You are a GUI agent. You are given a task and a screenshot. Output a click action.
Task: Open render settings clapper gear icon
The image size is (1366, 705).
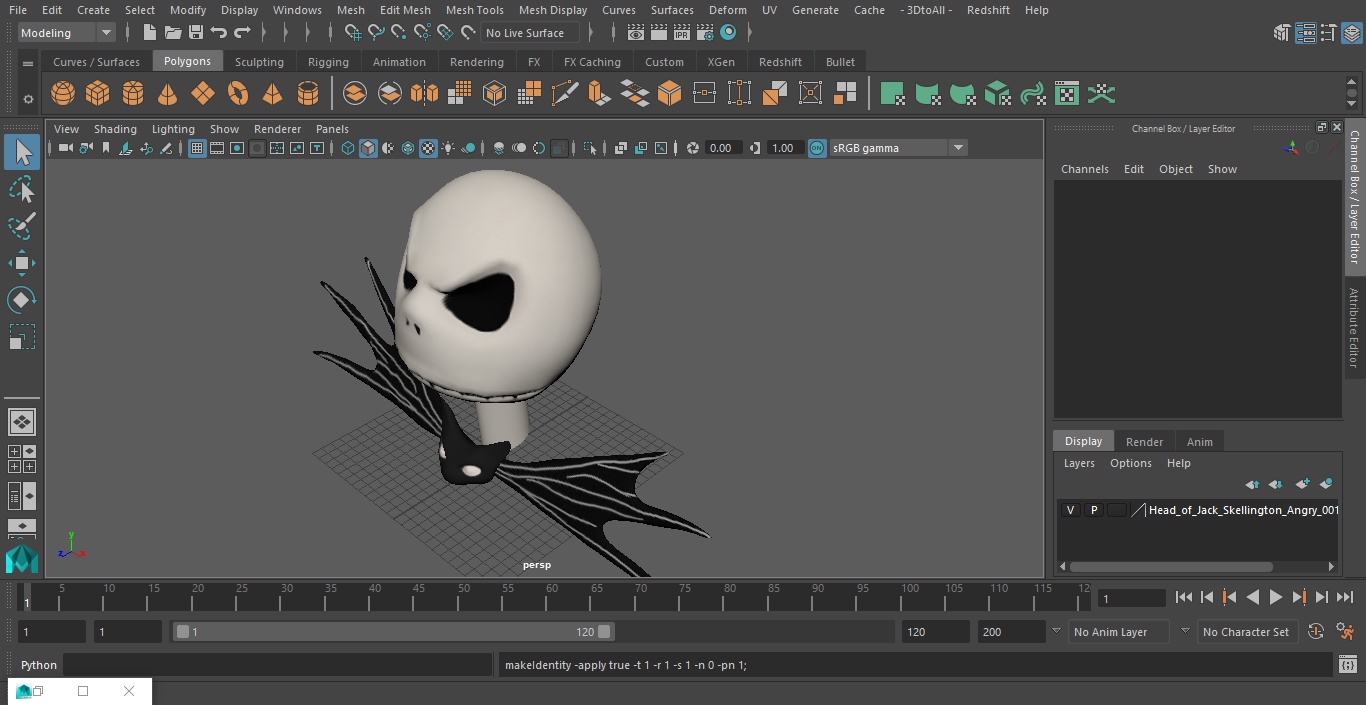pos(705,33)
